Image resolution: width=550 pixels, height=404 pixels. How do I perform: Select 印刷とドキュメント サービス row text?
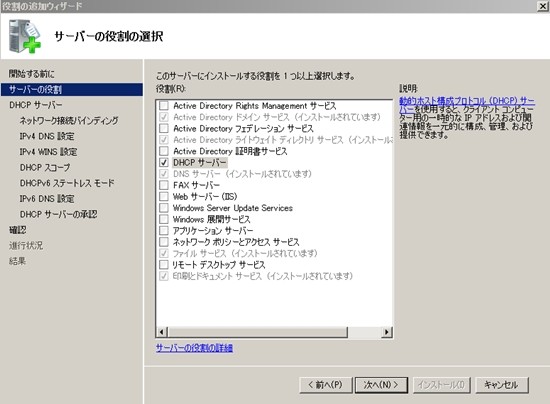pos(263,276)
